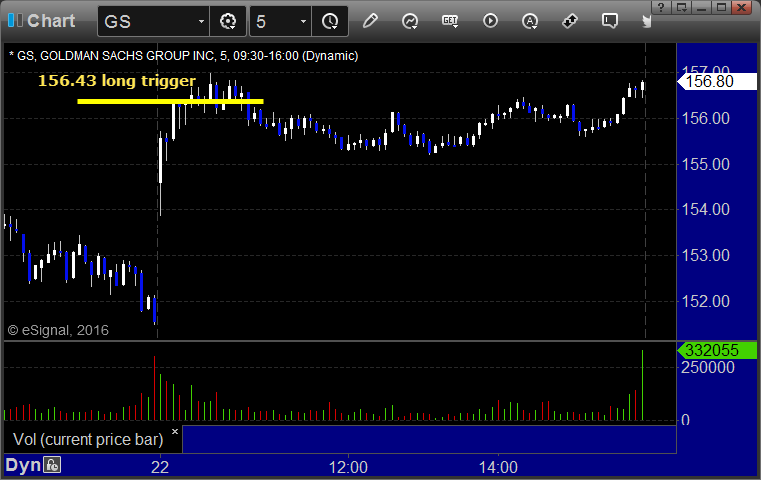Open the time template clock menu

click(x=330, y=21)
